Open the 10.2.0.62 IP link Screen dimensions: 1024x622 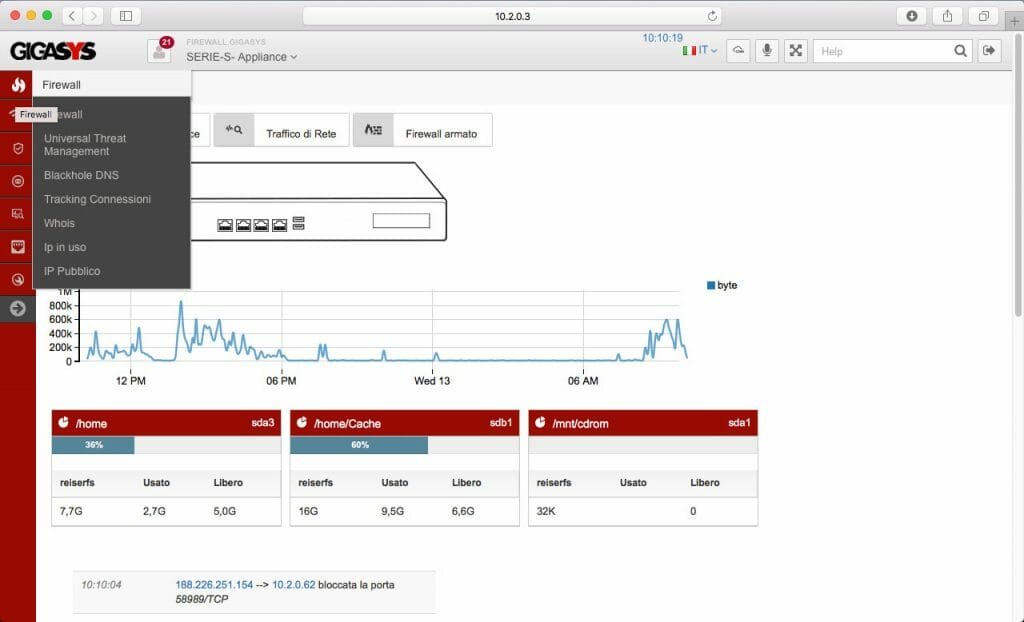[x=293, y=585]
